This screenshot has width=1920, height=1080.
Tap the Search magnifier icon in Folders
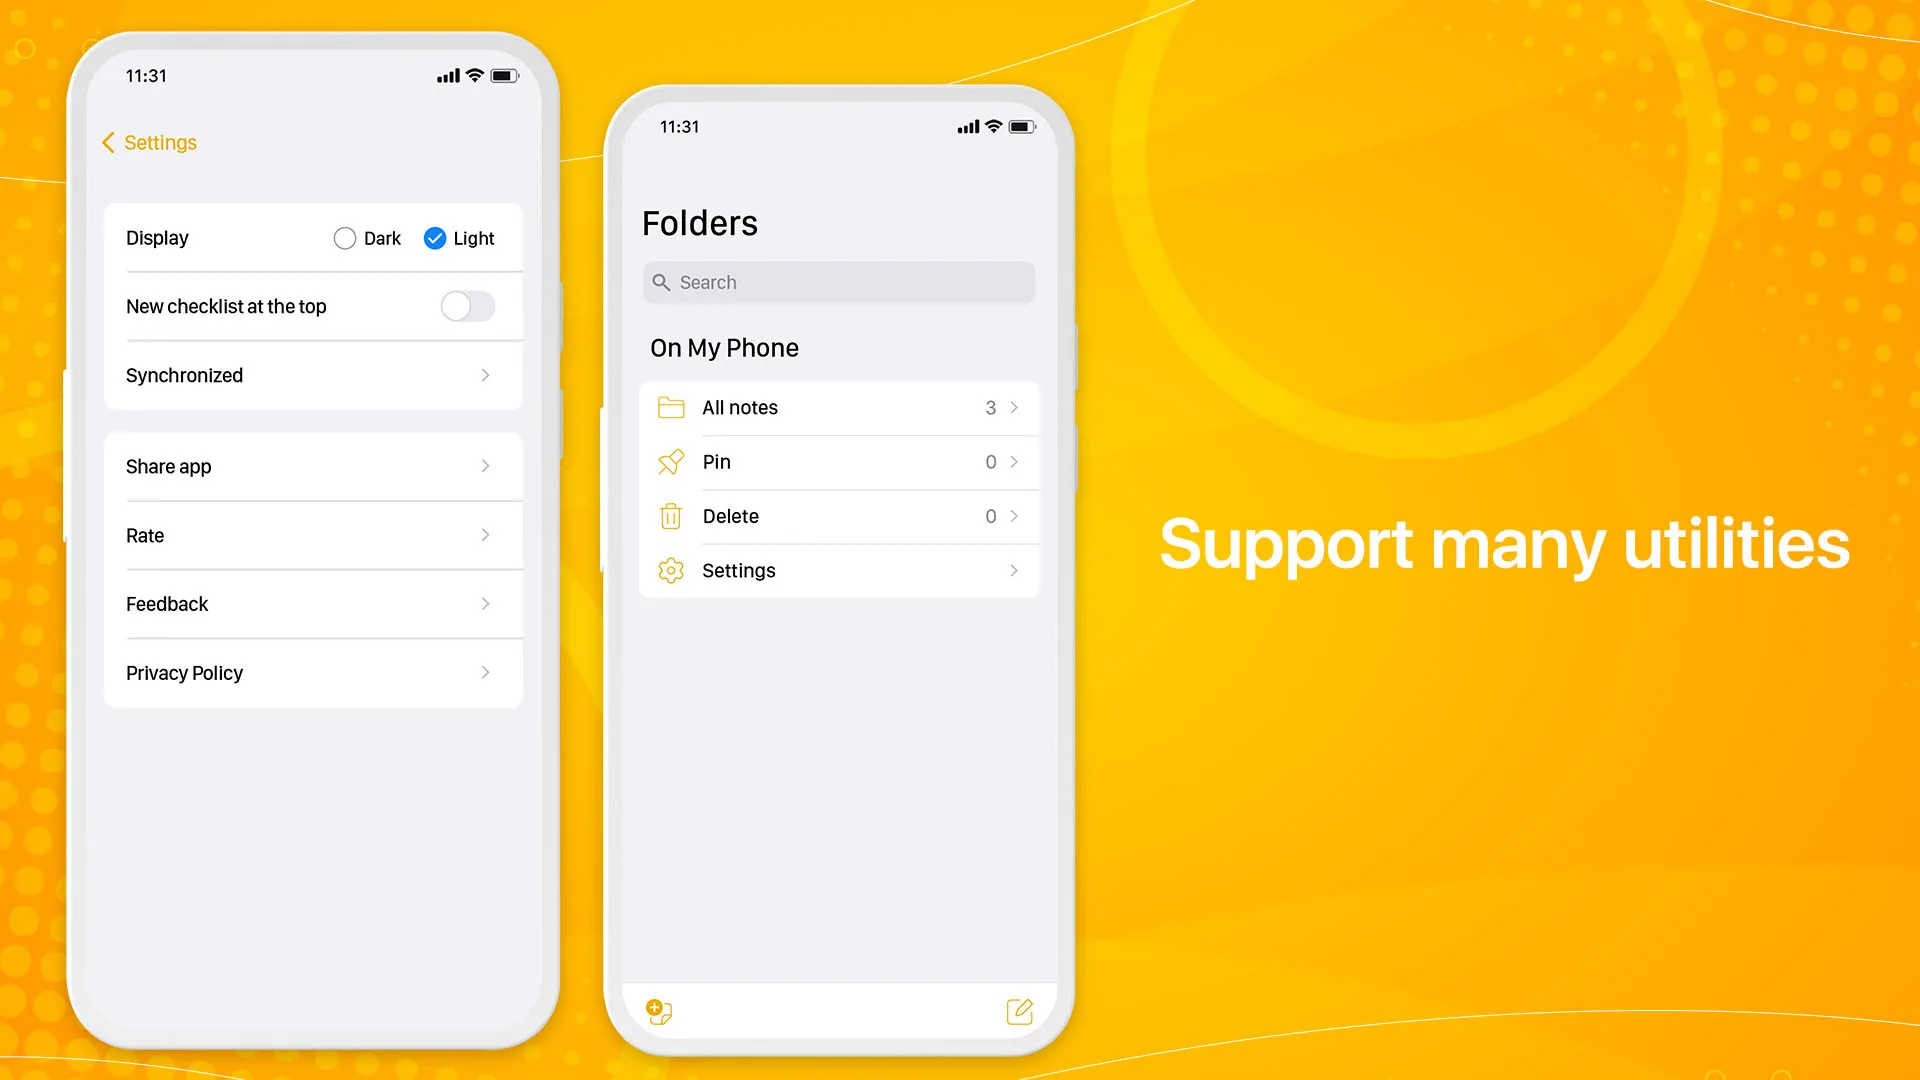661,282
